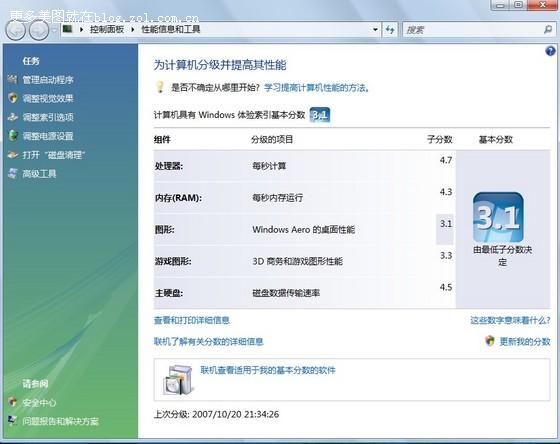The height and width of the screenshot is (444, 560).
Task: Open Help with the blue question mark icon
Action: [x=550, y=51]
